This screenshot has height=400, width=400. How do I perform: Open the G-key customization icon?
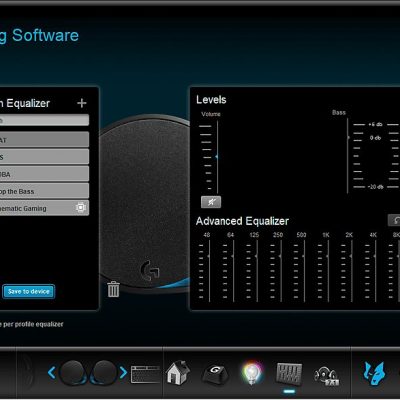click(x=215, y=373)
